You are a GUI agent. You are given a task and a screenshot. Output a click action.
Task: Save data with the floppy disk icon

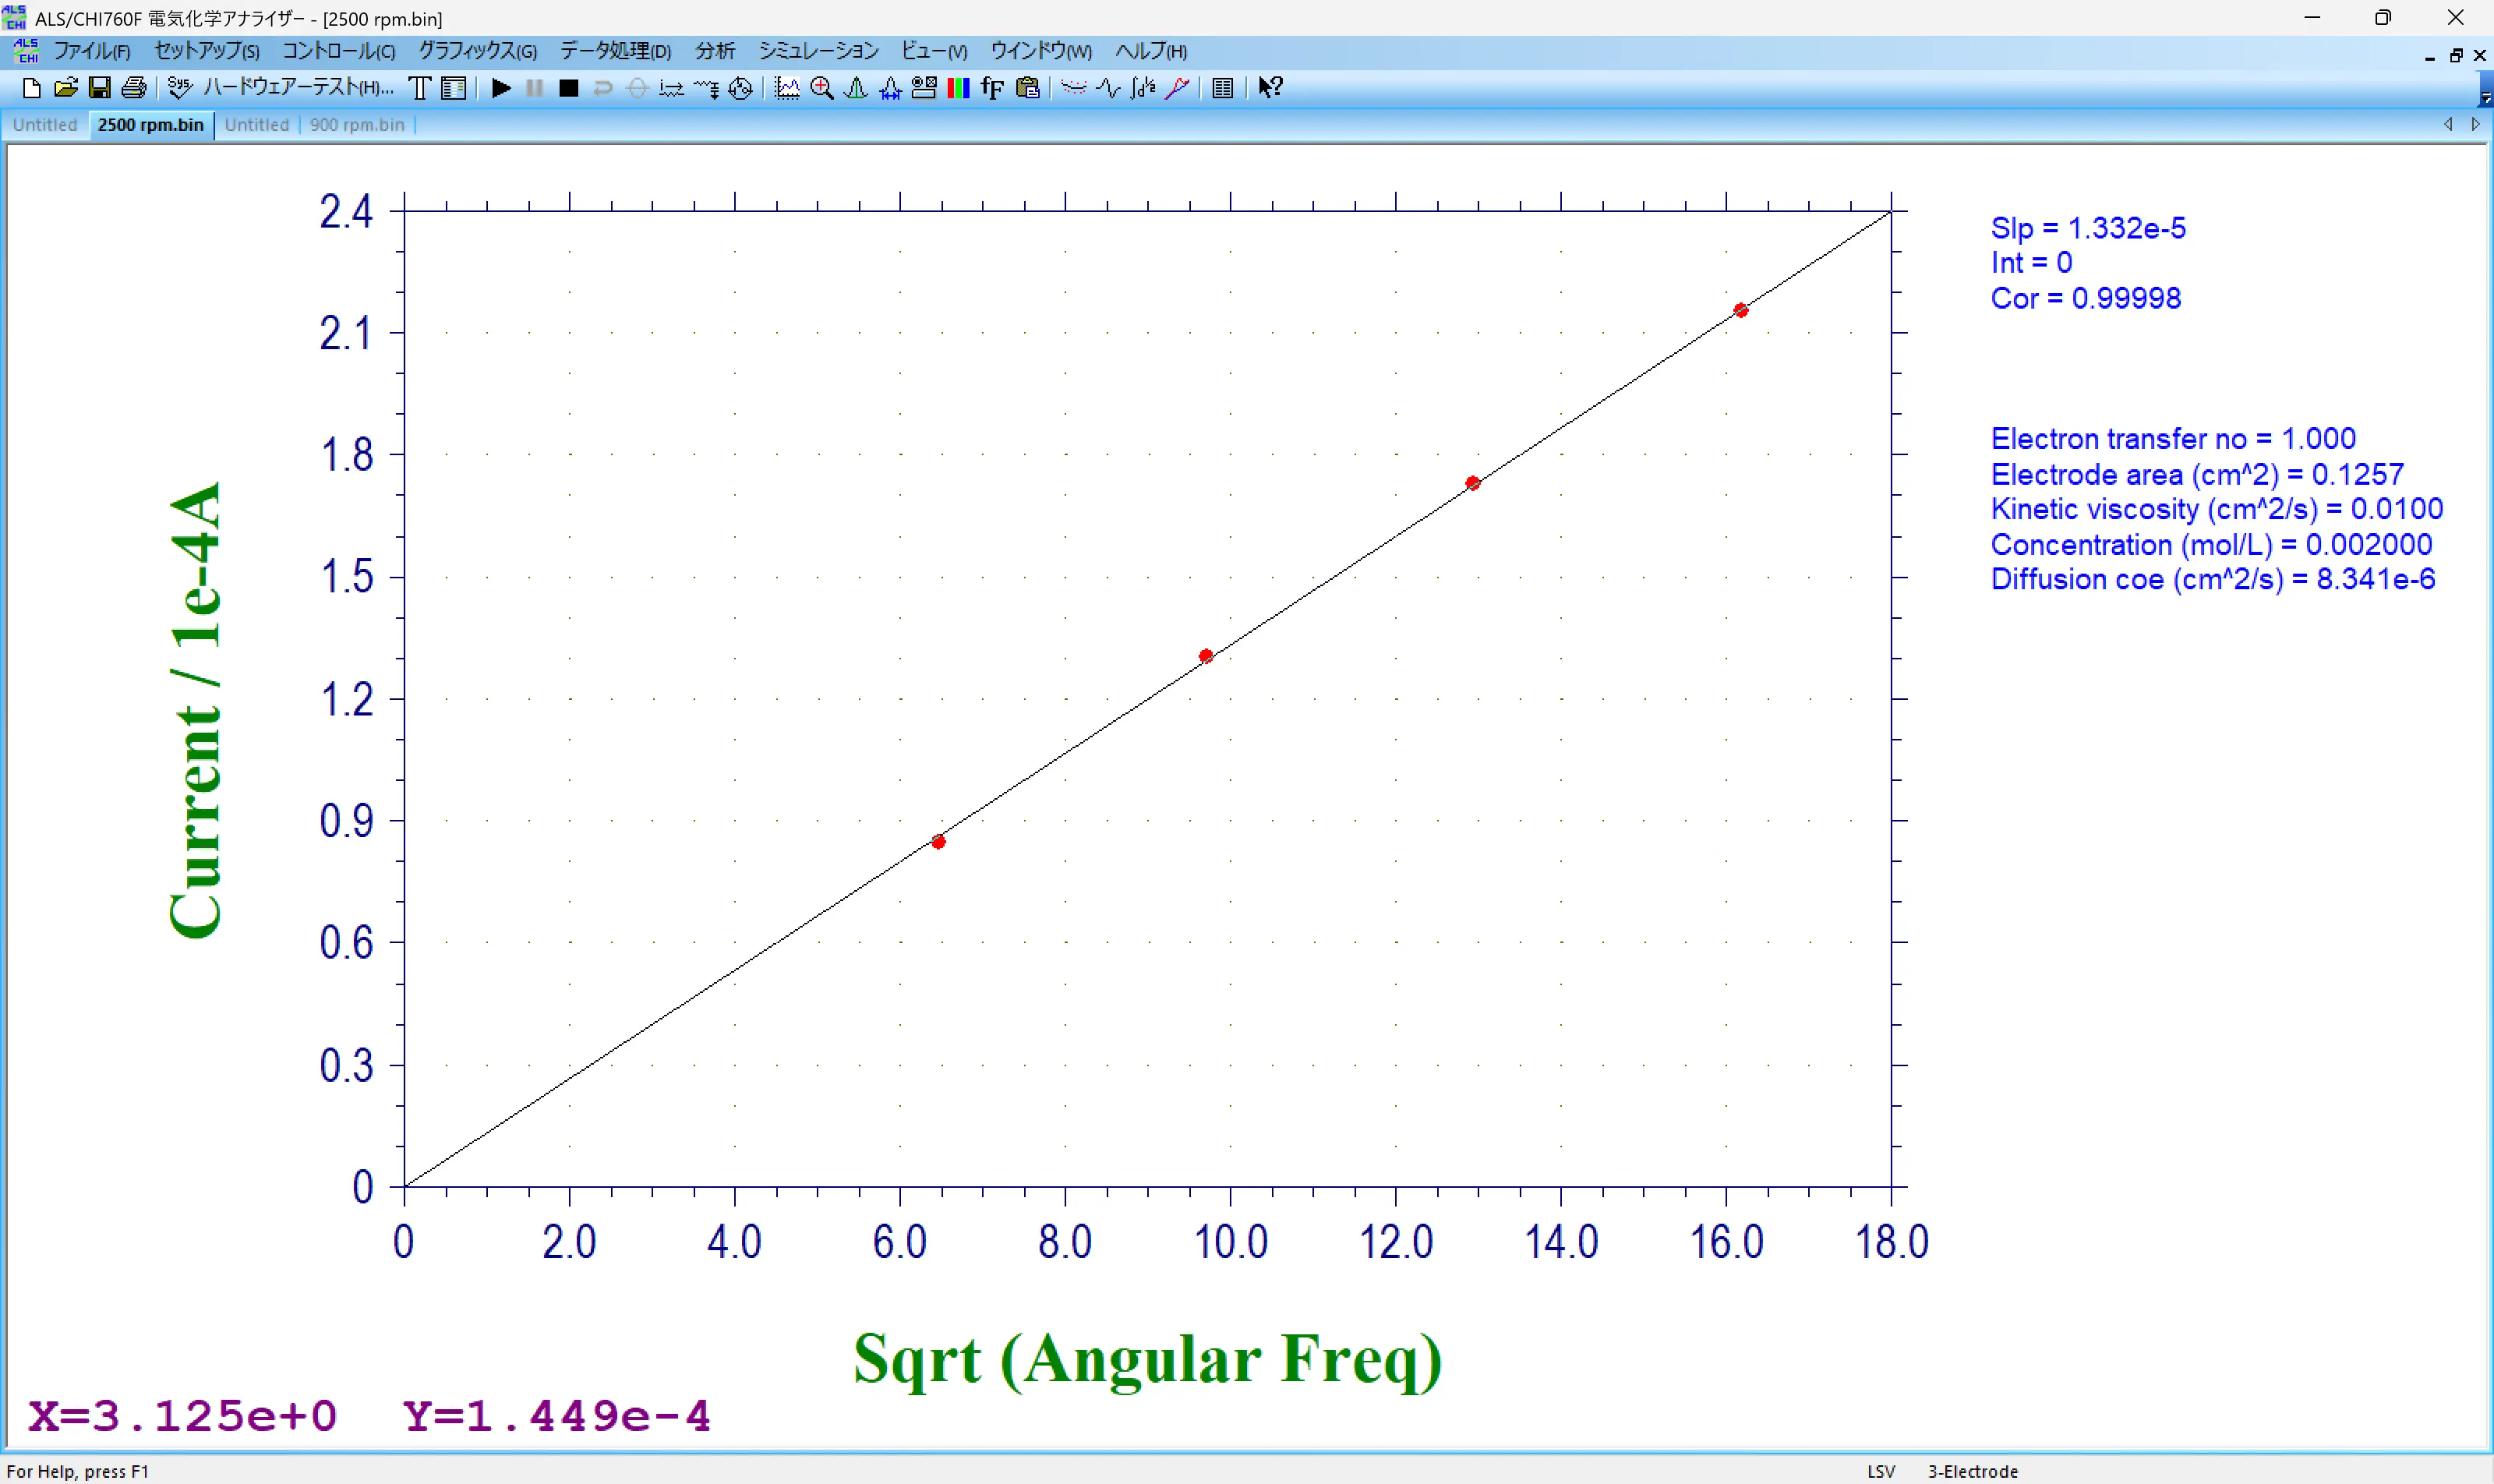[99, 88]
